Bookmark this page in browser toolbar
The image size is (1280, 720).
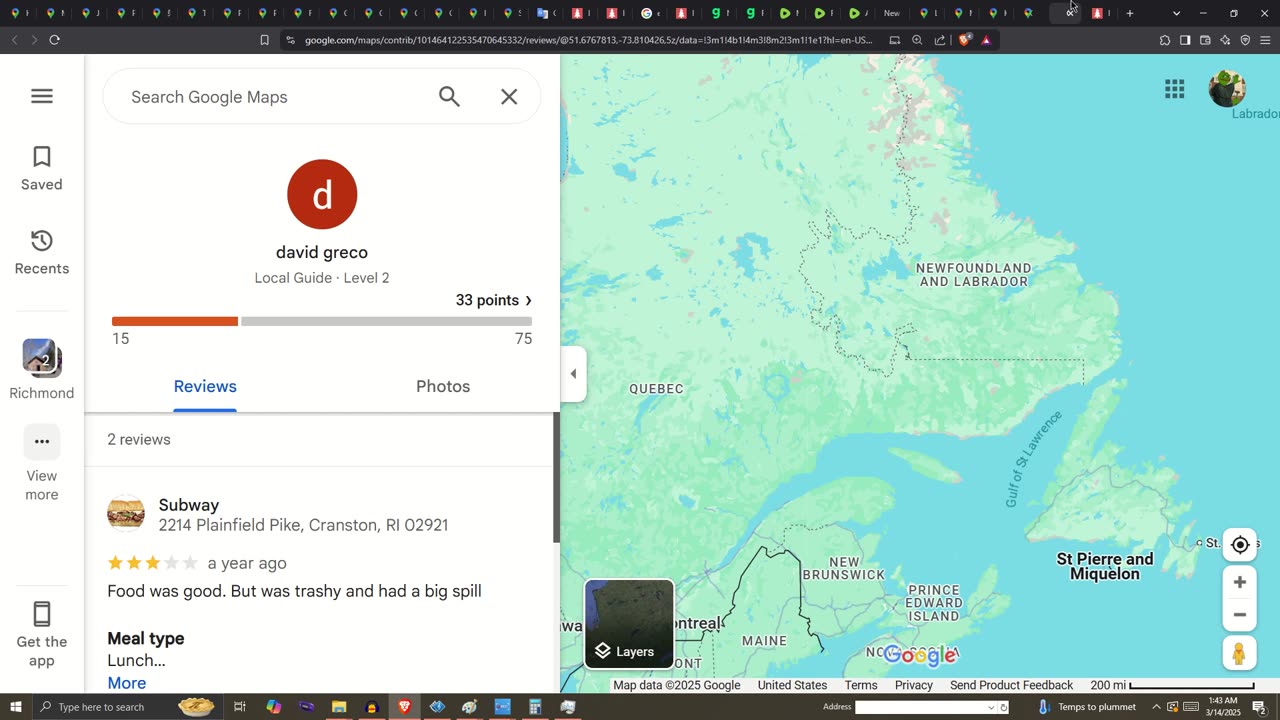(264, 40)
